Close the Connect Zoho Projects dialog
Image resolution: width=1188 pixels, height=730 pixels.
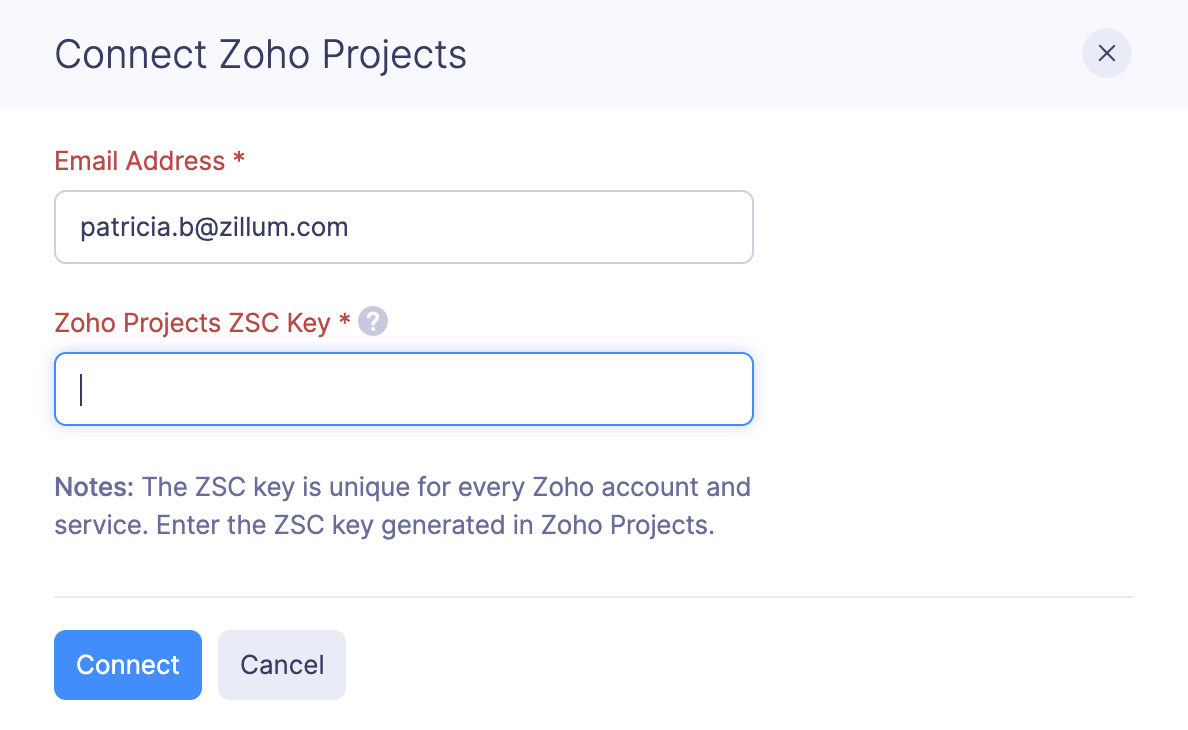click(x=1106, y=53)
